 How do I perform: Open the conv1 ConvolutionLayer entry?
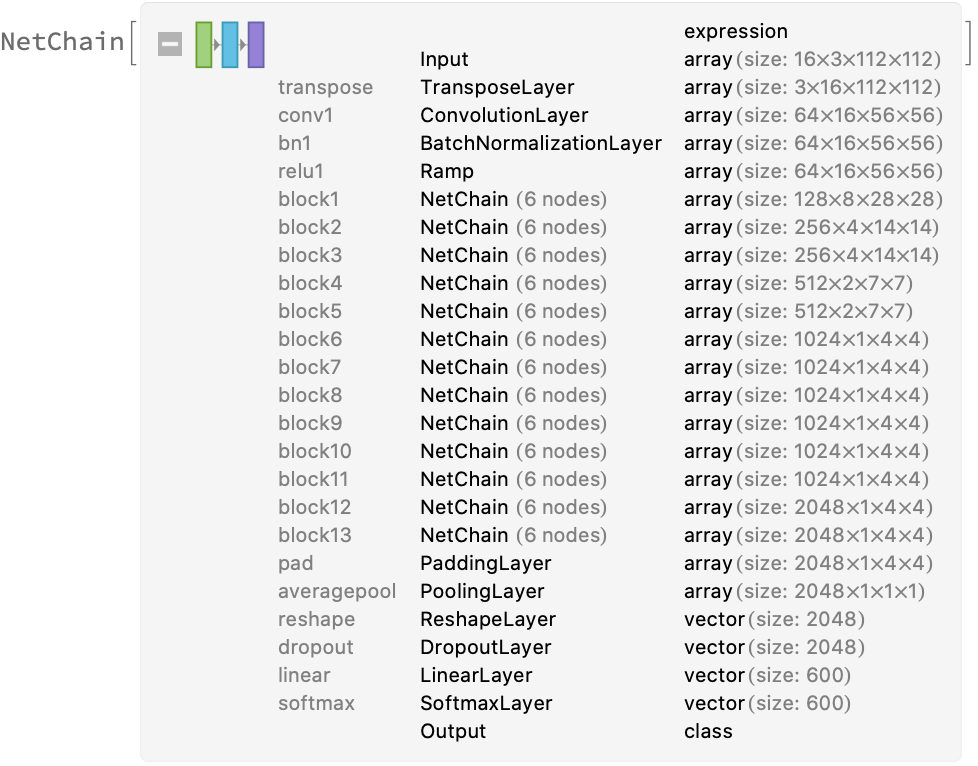pos(504,116)
